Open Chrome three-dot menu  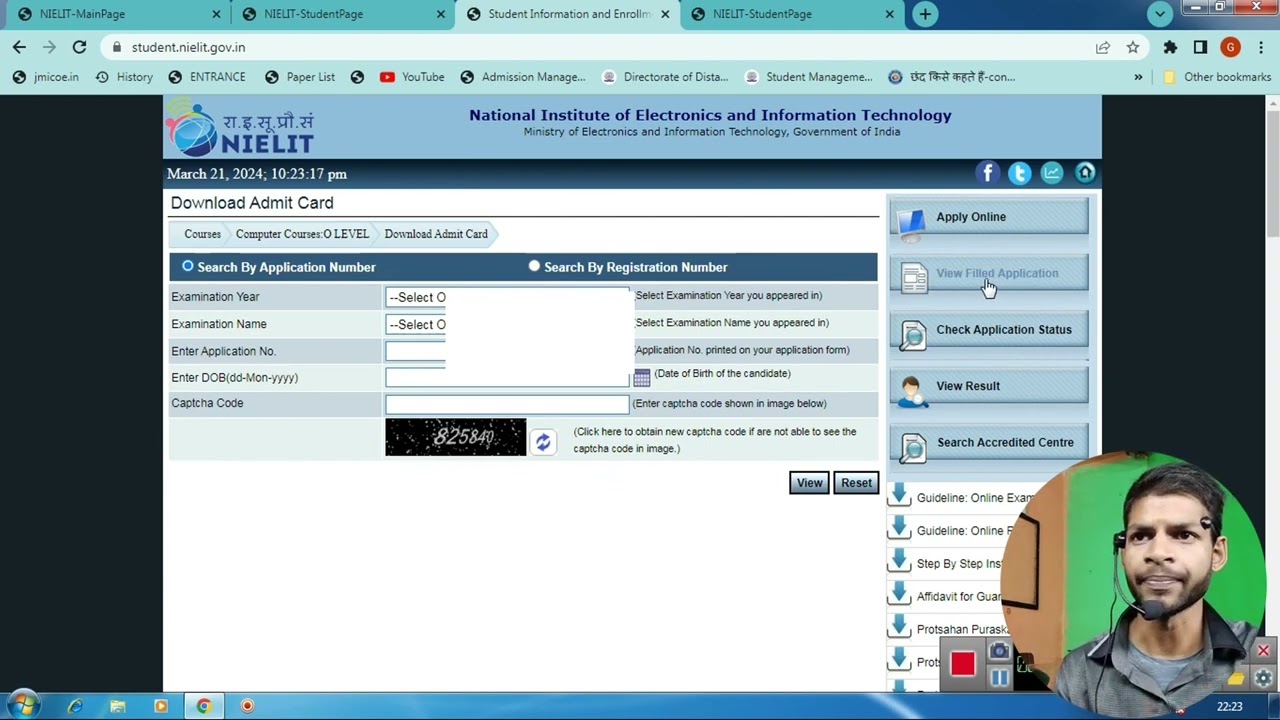point(1259,47)
